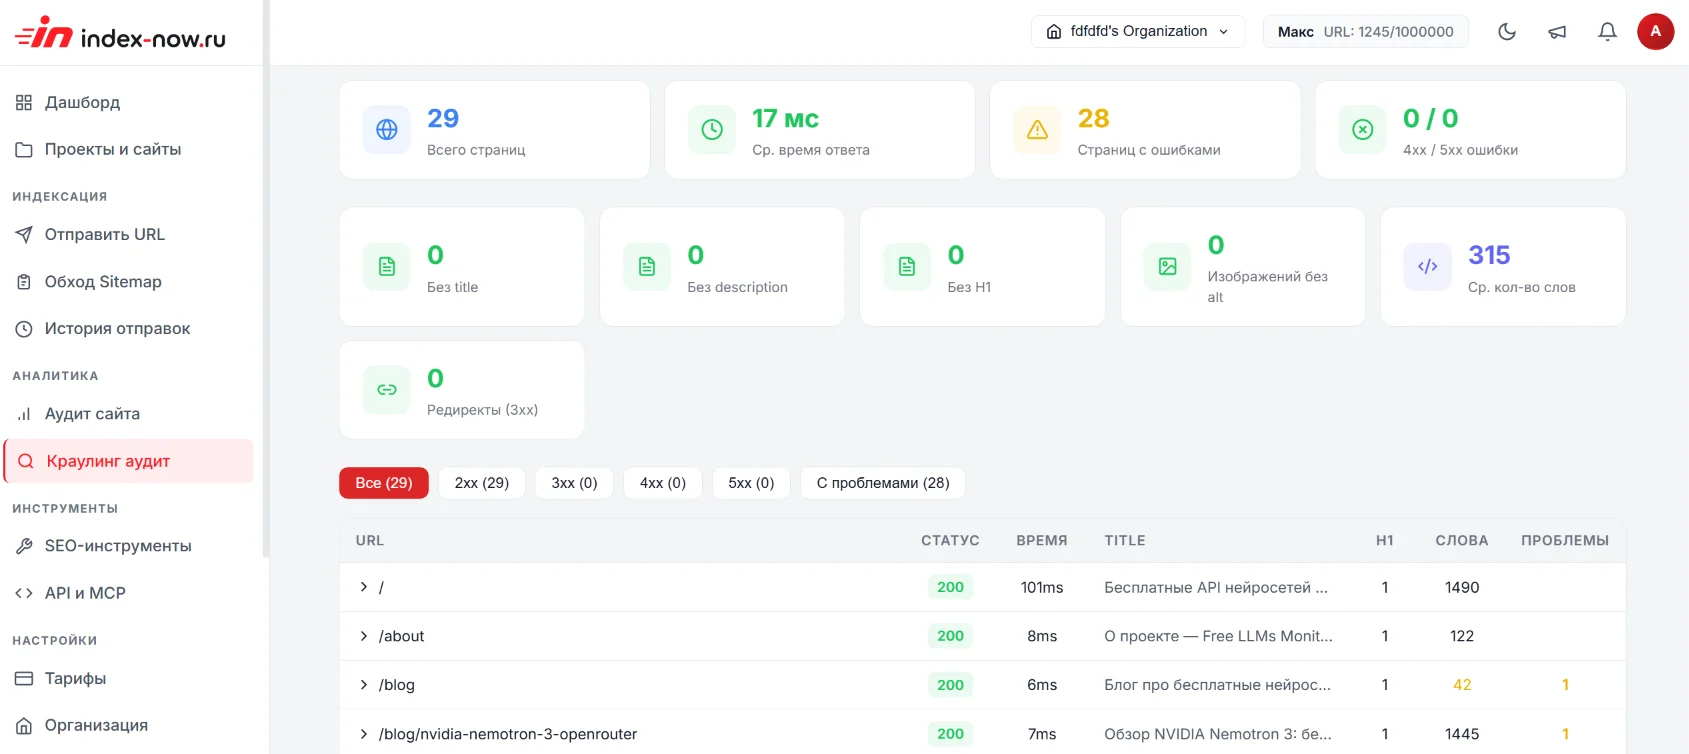Click the sidebar vertical scrollbar
Viewport: 1689px width, 754px height.
tap(265, 278)
